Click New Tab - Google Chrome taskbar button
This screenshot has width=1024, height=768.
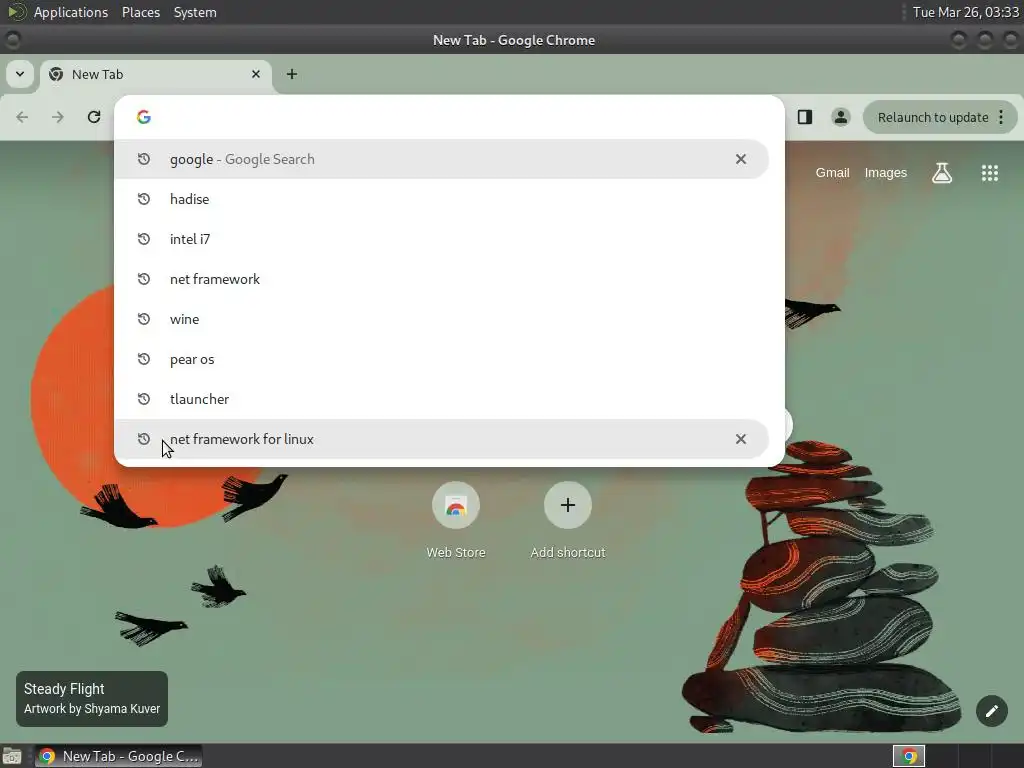[118, 756]
